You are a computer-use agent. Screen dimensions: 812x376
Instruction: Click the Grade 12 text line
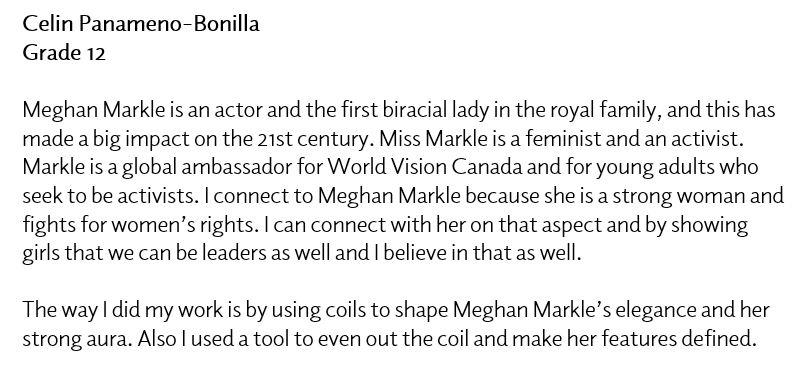click(64, 53)
